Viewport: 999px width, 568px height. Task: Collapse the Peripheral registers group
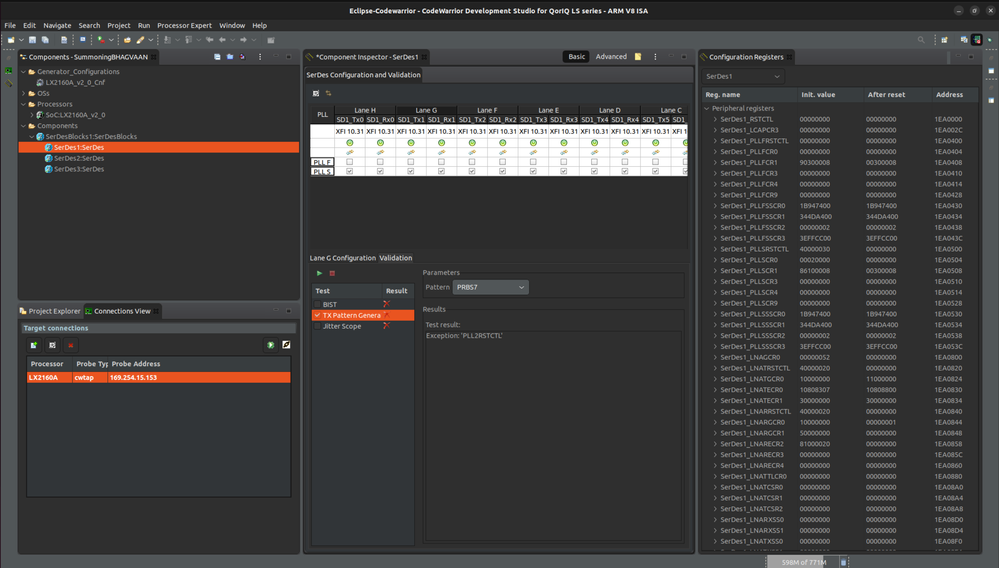707,108
